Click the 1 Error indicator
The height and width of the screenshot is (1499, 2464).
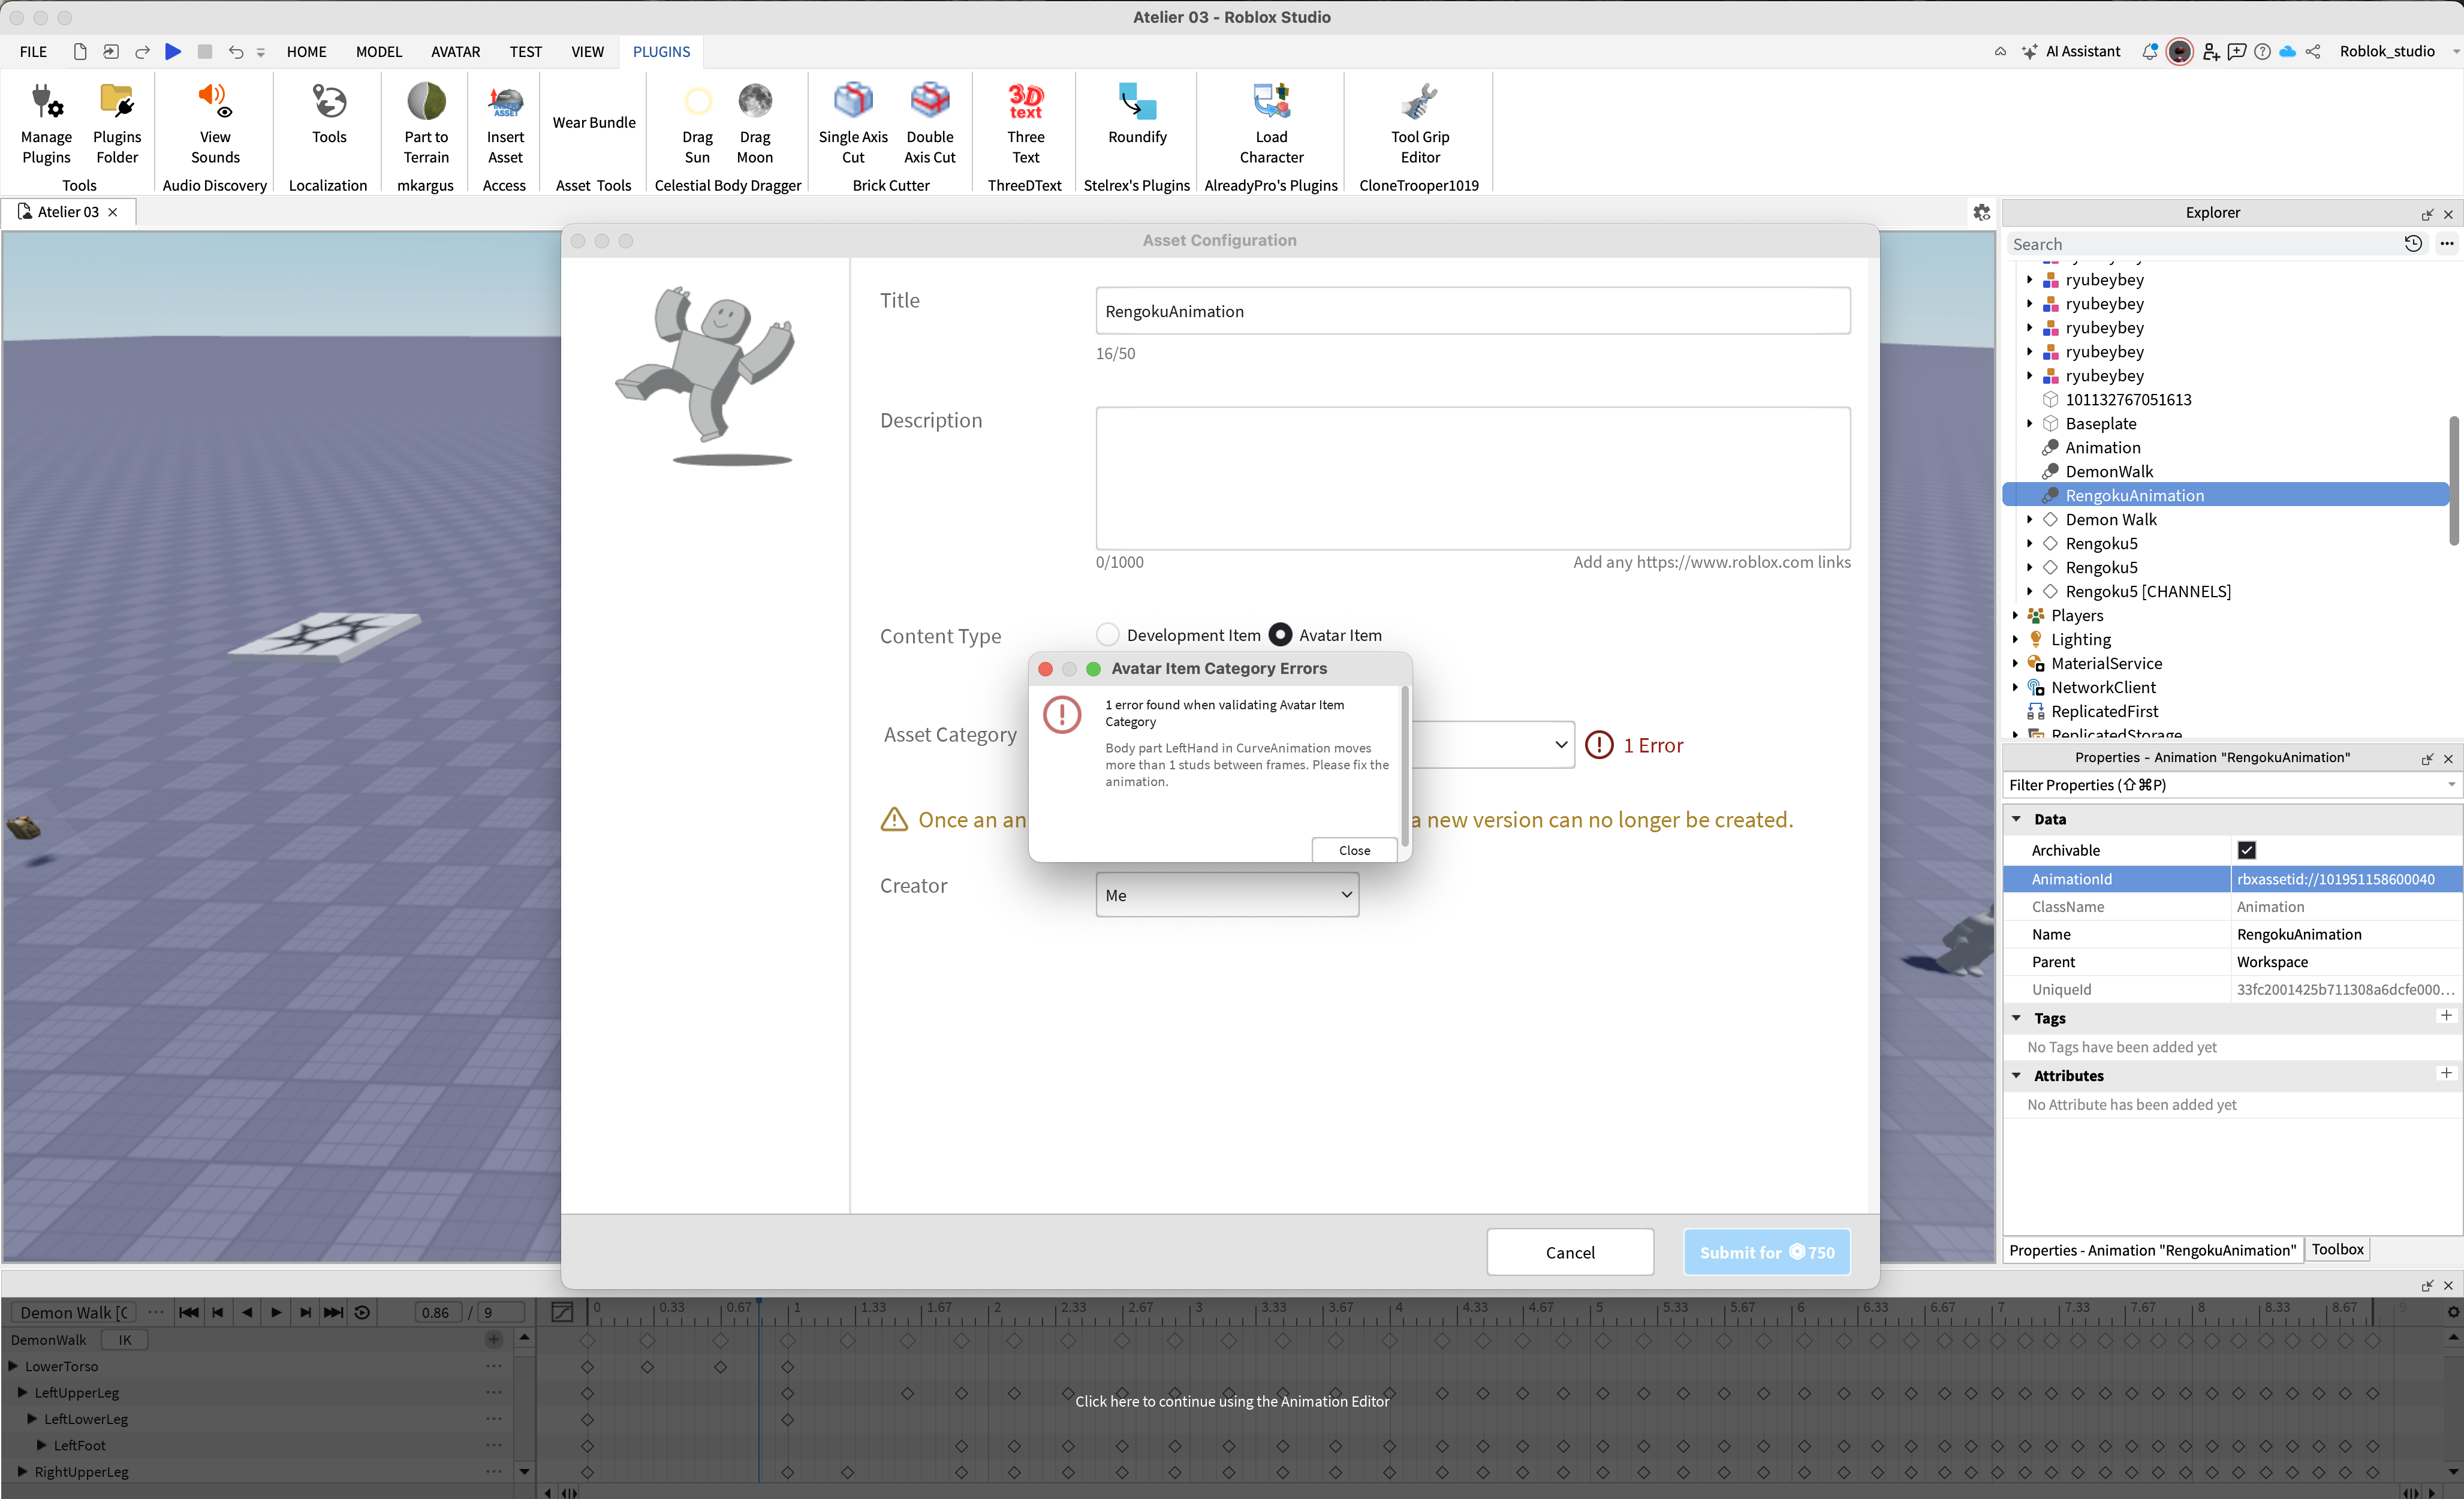pos(1634,745)
